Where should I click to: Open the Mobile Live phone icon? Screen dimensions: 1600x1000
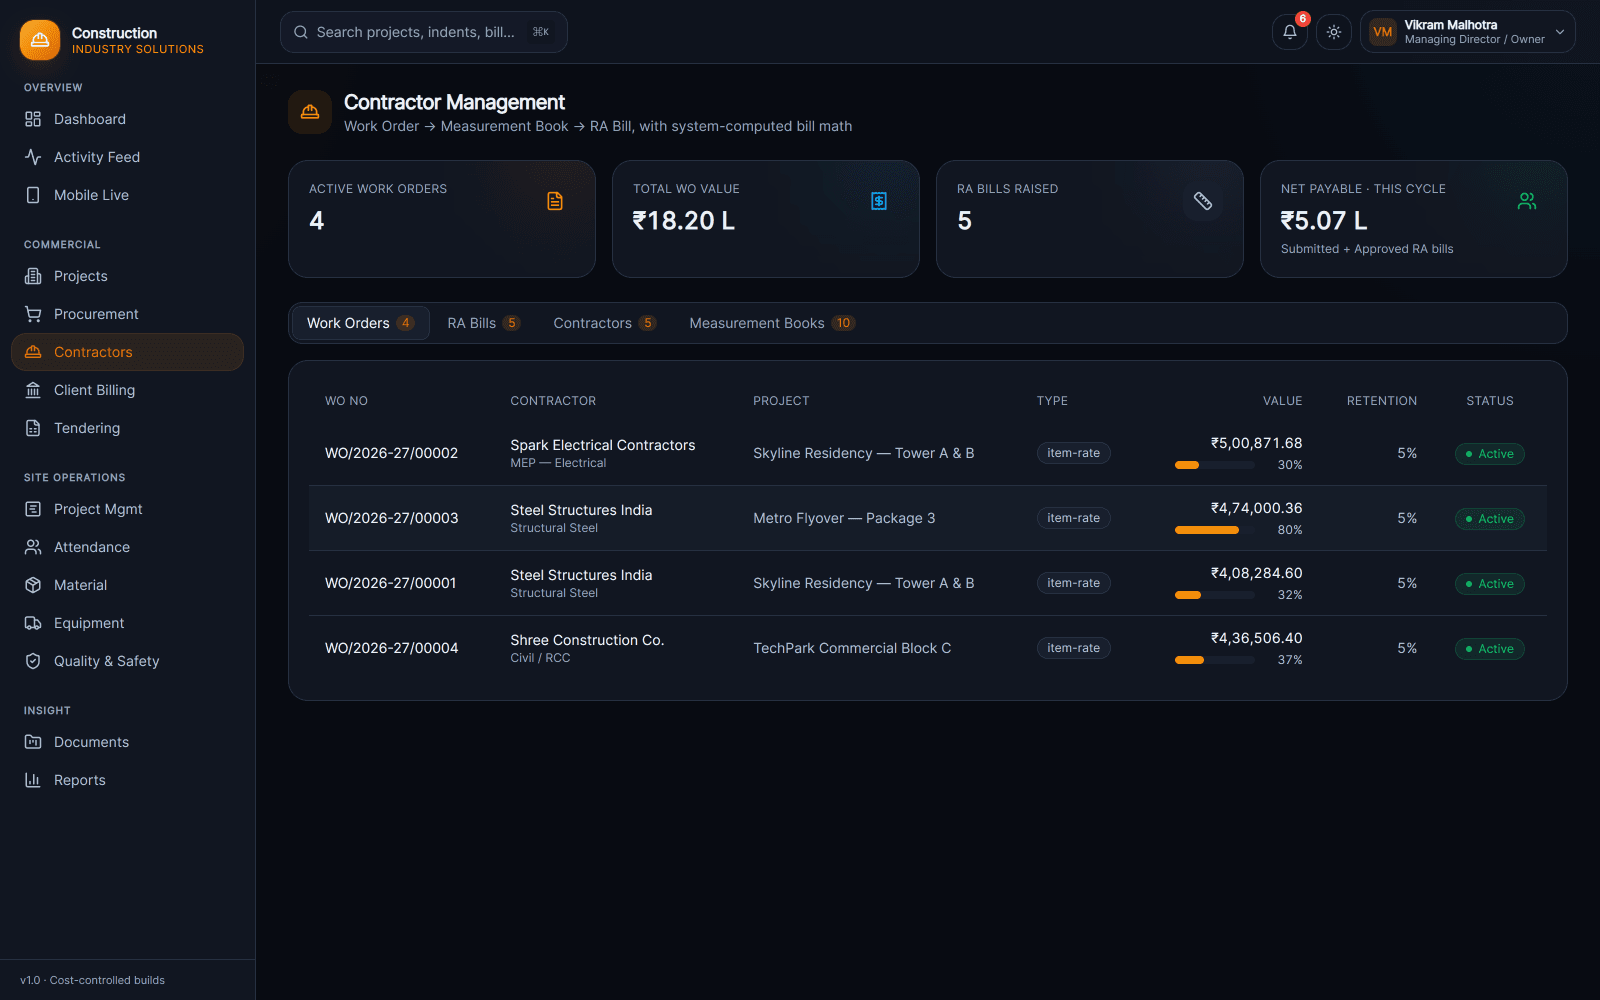(33, 195)
